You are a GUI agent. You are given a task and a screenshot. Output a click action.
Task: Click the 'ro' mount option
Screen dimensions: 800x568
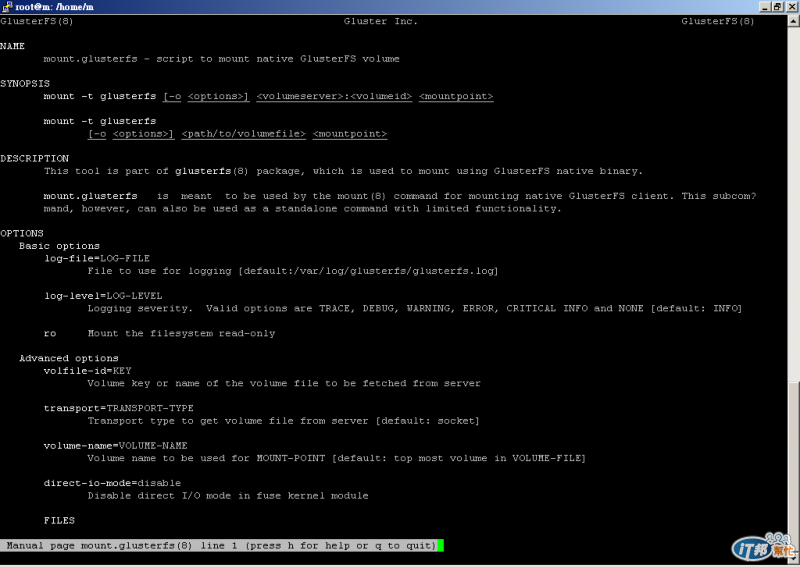point(50,334)
